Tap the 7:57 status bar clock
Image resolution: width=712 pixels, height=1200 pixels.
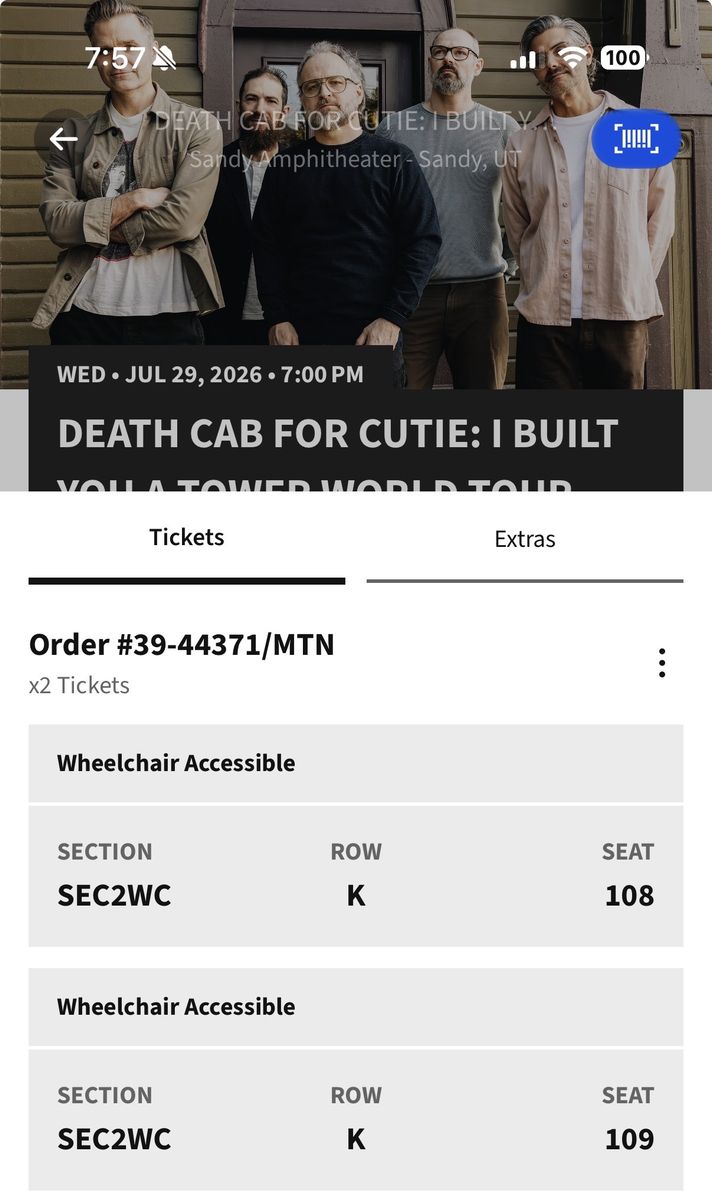[x=114, y=58]
